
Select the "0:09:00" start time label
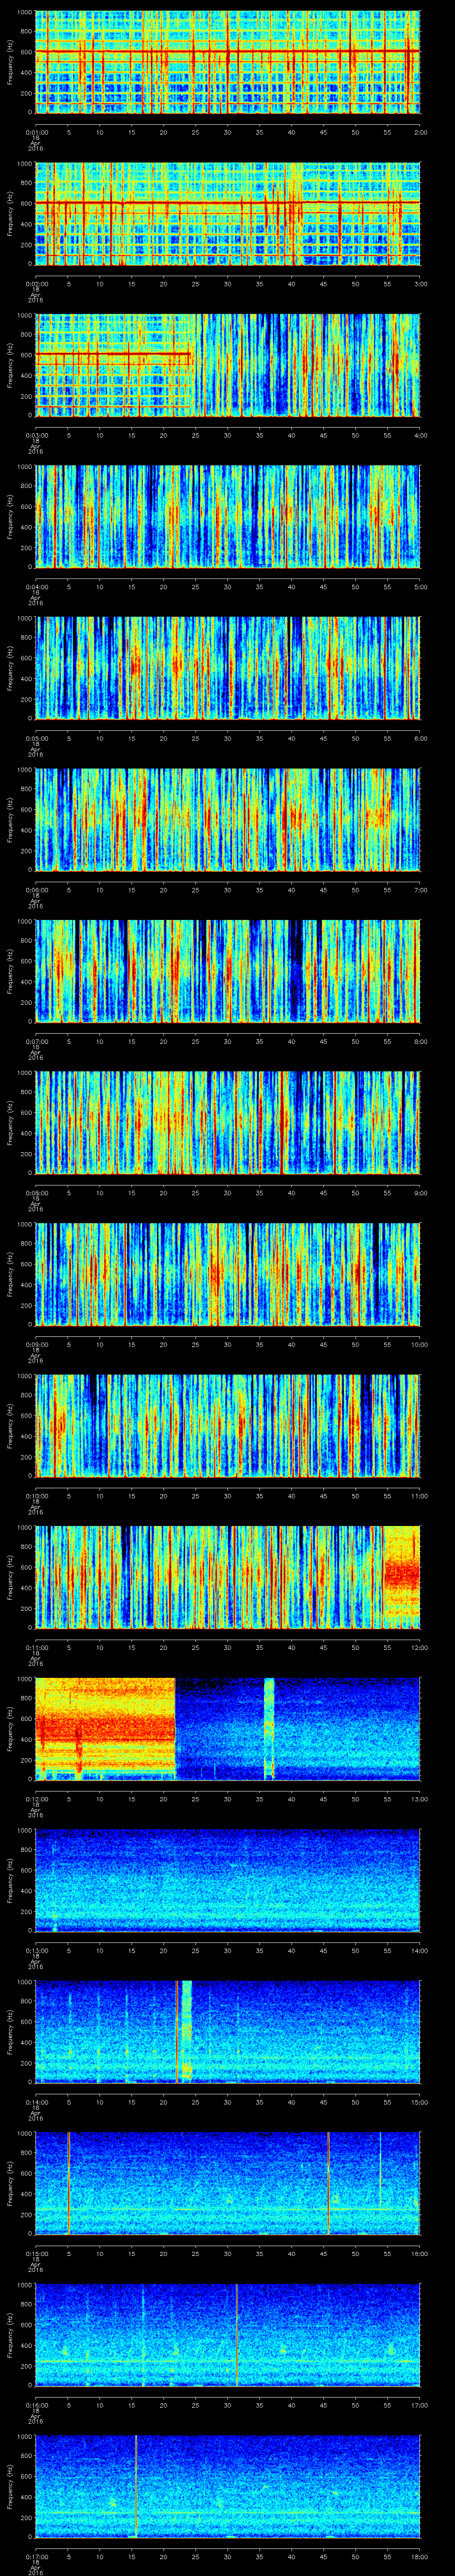point(36,1344)
